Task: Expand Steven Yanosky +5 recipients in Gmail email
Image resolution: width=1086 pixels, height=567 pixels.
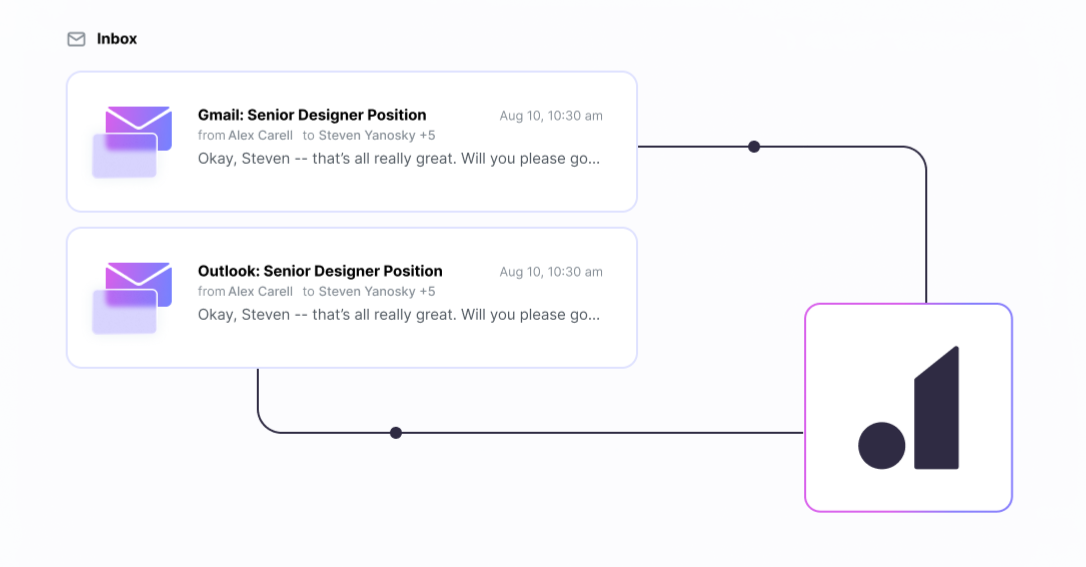Action: tap(377, 136)
